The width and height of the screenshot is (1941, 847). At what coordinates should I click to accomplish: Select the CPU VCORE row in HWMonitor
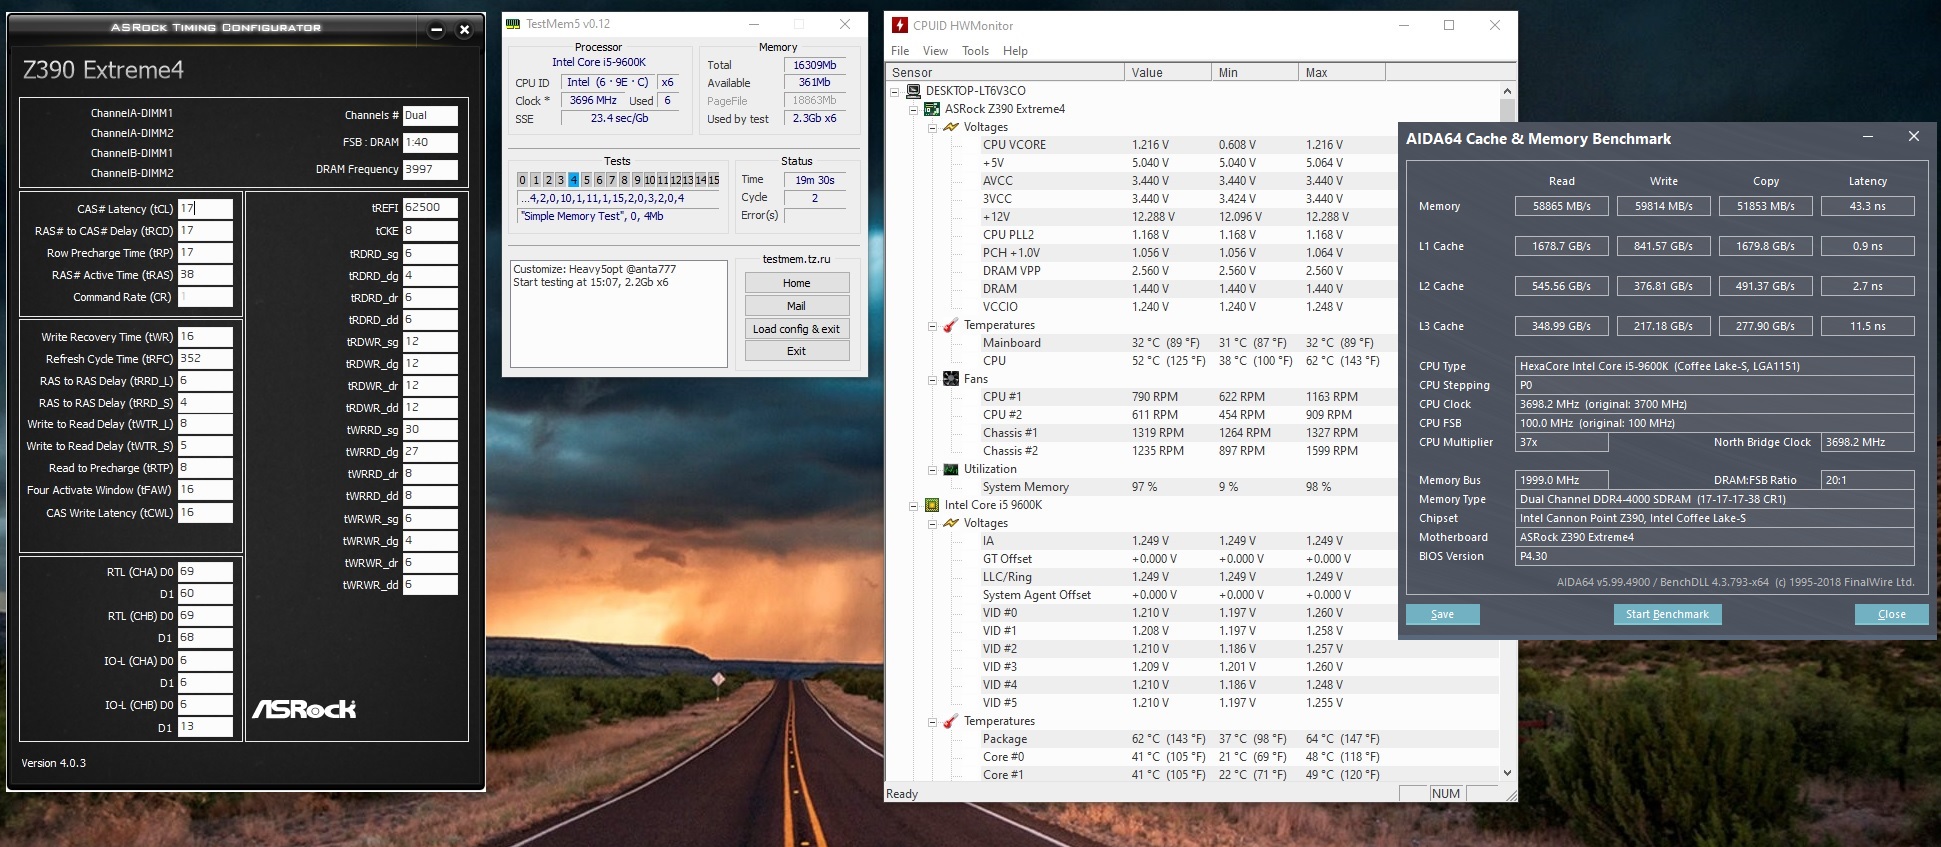1192,145
